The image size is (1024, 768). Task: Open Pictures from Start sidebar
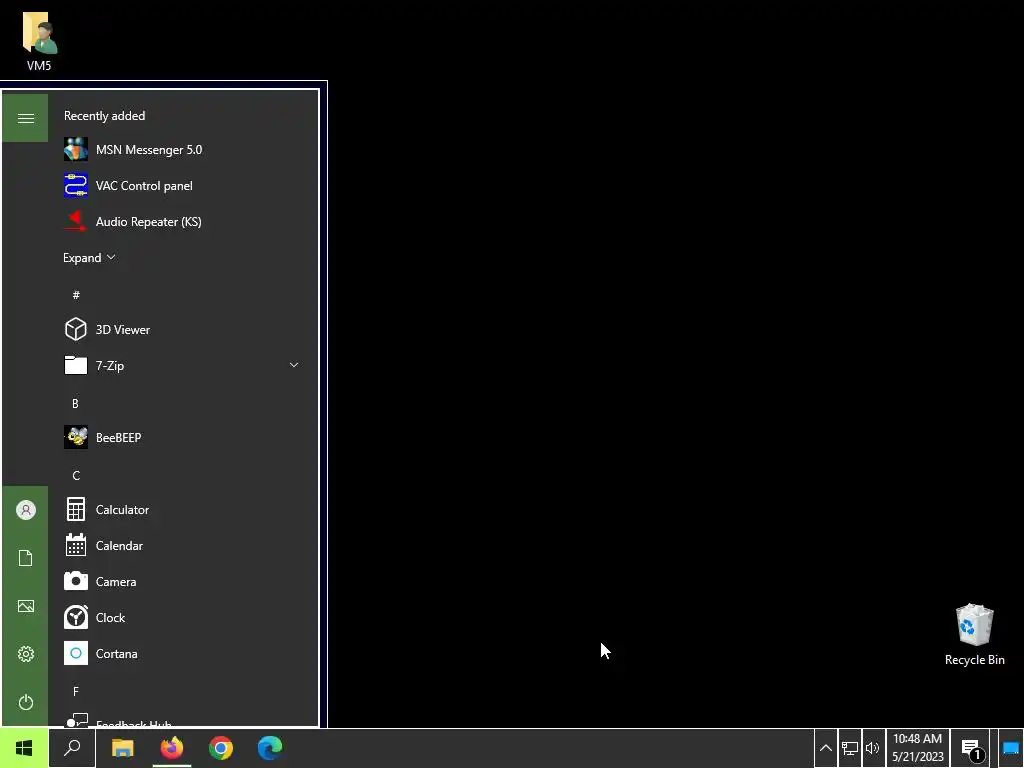point(25,606)
